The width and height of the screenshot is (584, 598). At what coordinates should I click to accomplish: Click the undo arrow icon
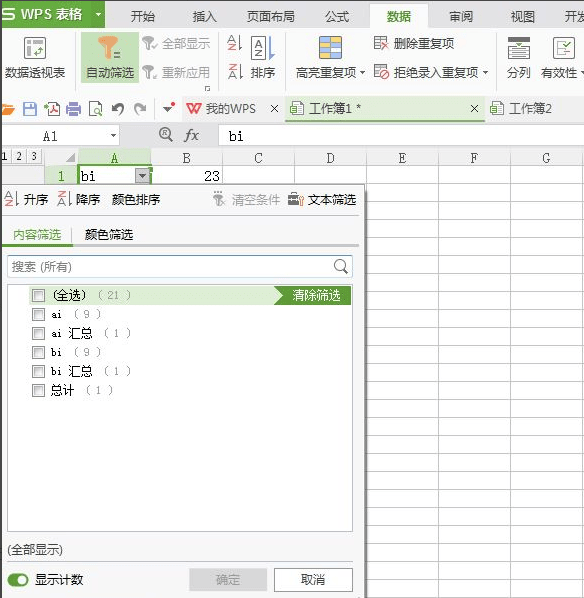[x=118, y=109]
